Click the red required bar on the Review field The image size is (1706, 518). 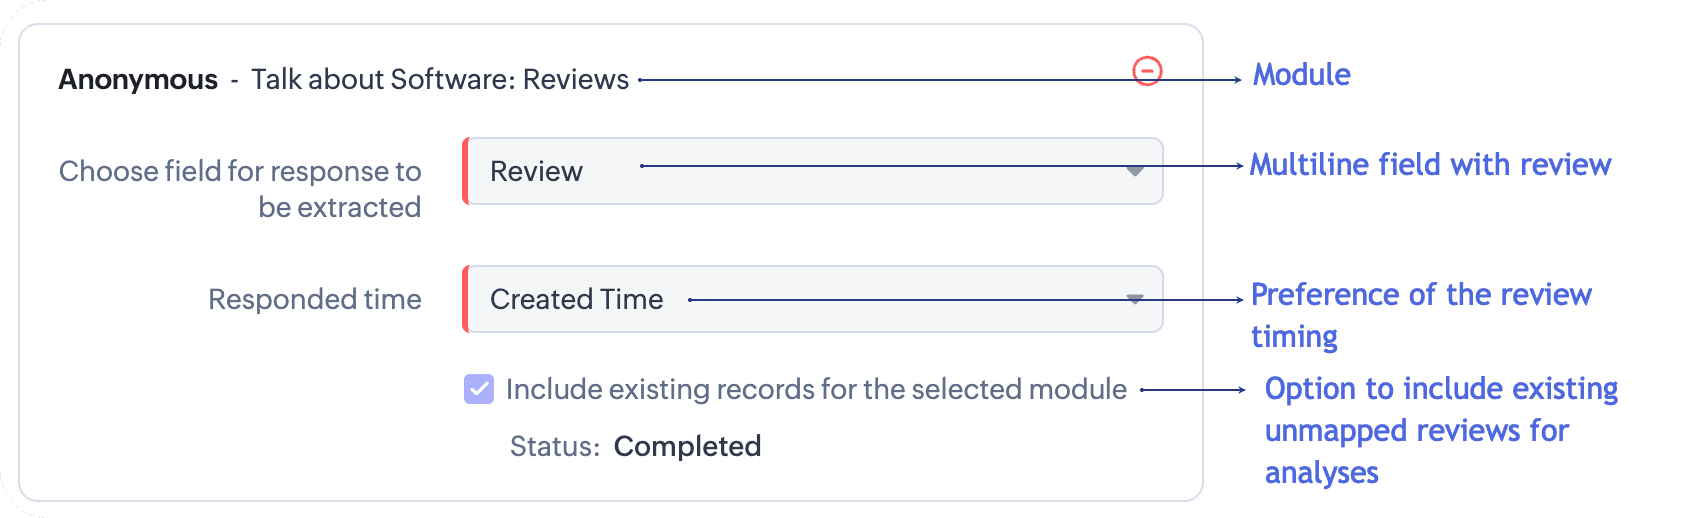tap(465, 171)
